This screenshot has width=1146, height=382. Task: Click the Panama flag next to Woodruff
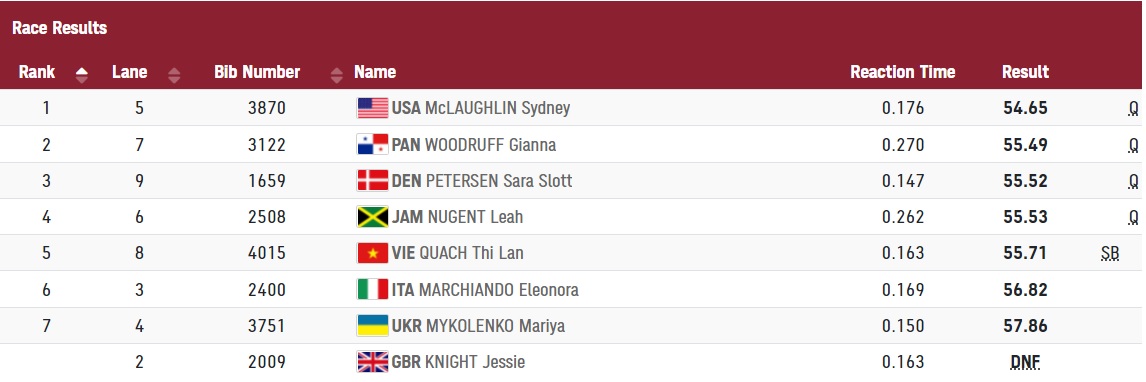[x=372, y=145]
